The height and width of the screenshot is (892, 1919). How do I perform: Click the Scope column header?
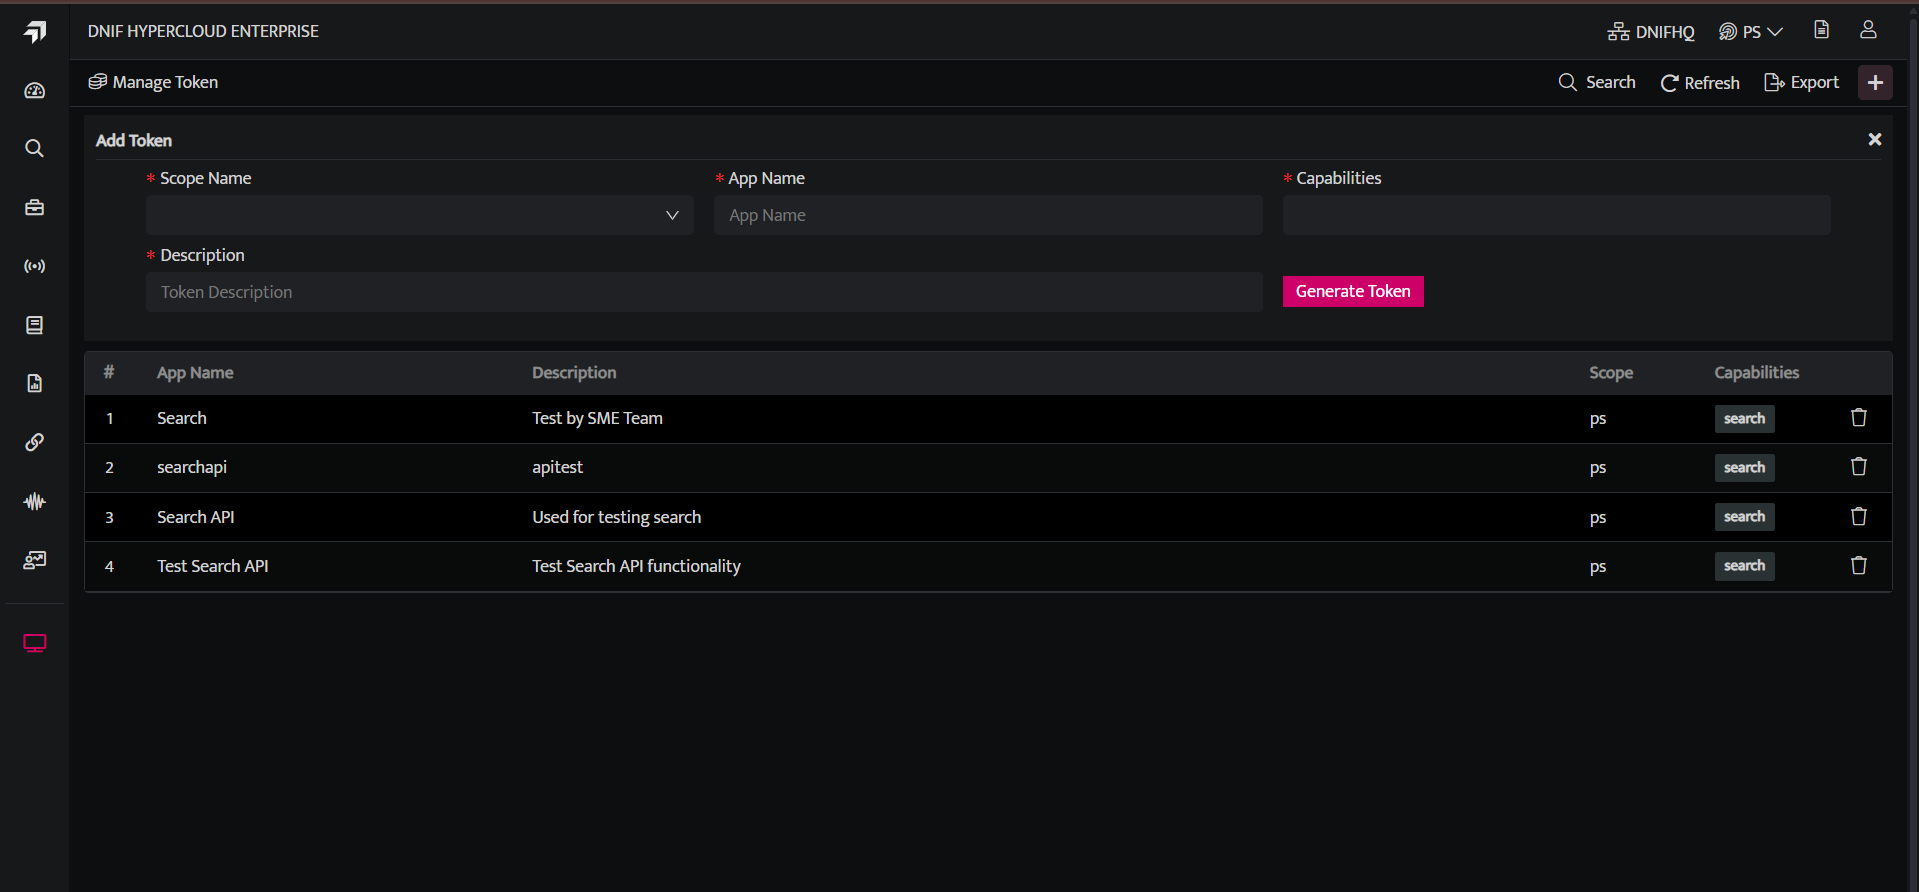point(1611,373)
